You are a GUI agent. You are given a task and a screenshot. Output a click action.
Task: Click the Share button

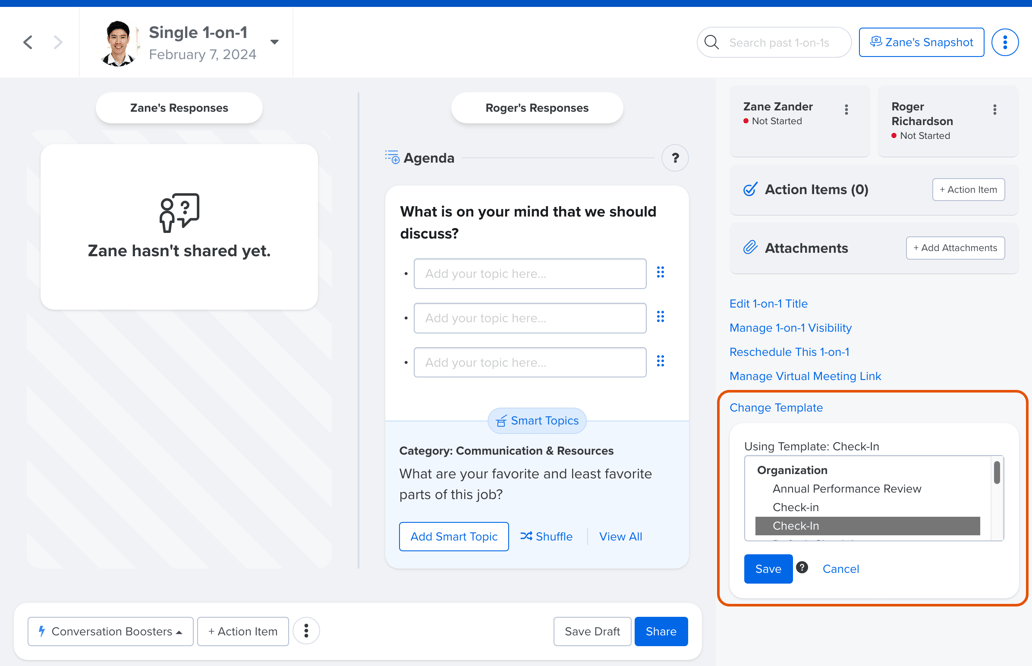(660, 631)
